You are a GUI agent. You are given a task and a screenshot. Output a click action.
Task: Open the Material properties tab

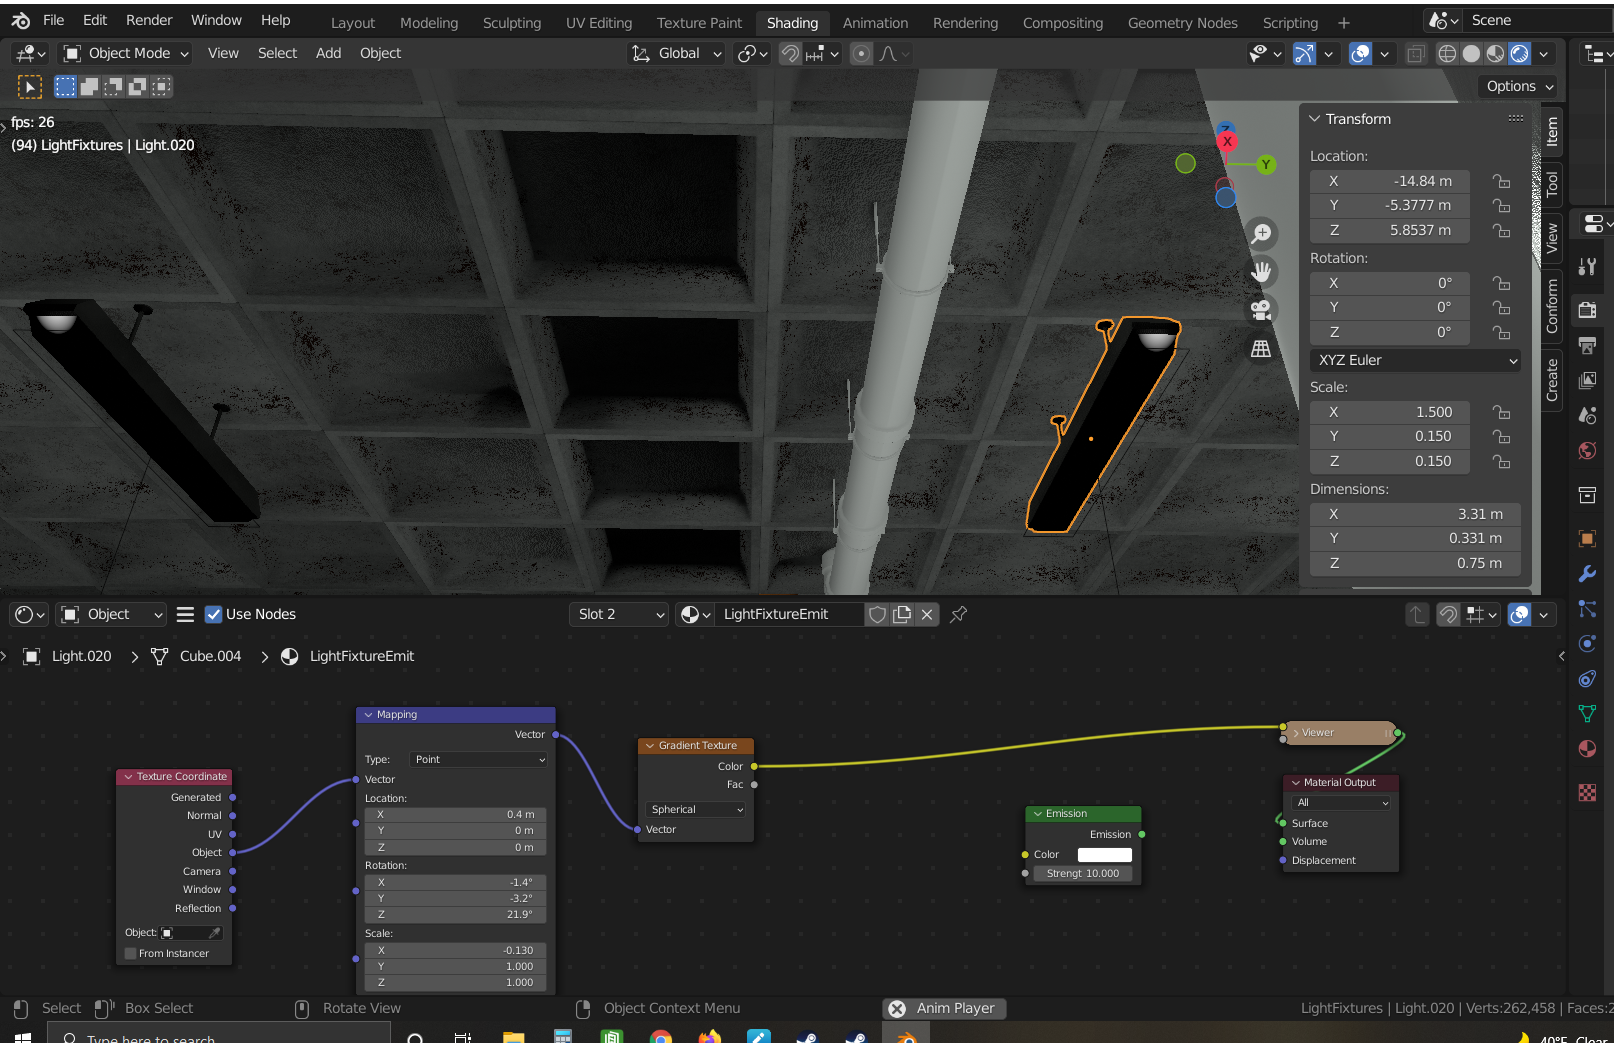tap(1587, 748)
